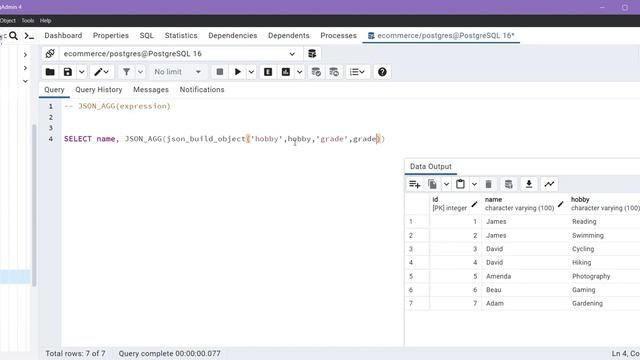Download results as CSV file

click(529, 184)
